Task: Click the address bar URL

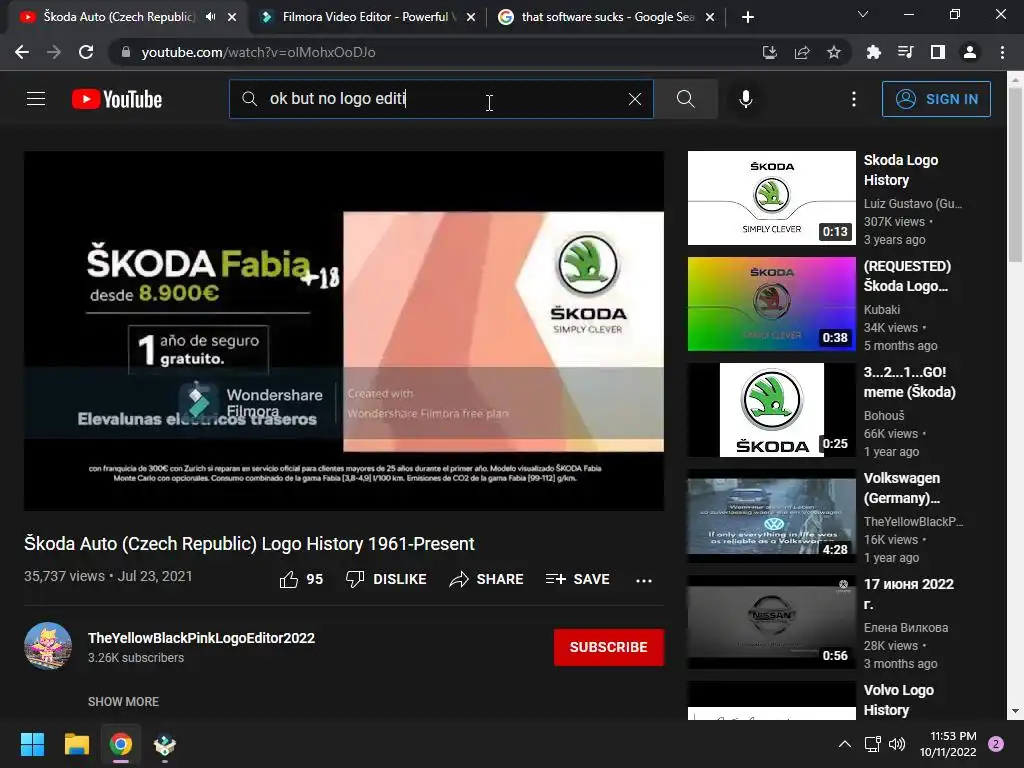Action: click(259, 52)
